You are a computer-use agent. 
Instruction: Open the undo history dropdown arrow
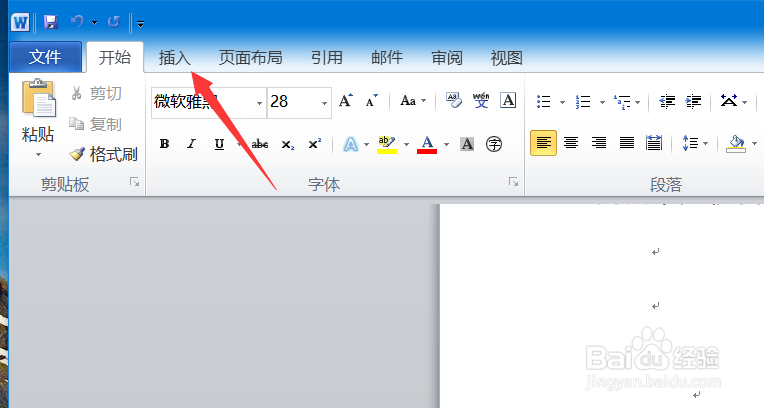coord(95,22)
